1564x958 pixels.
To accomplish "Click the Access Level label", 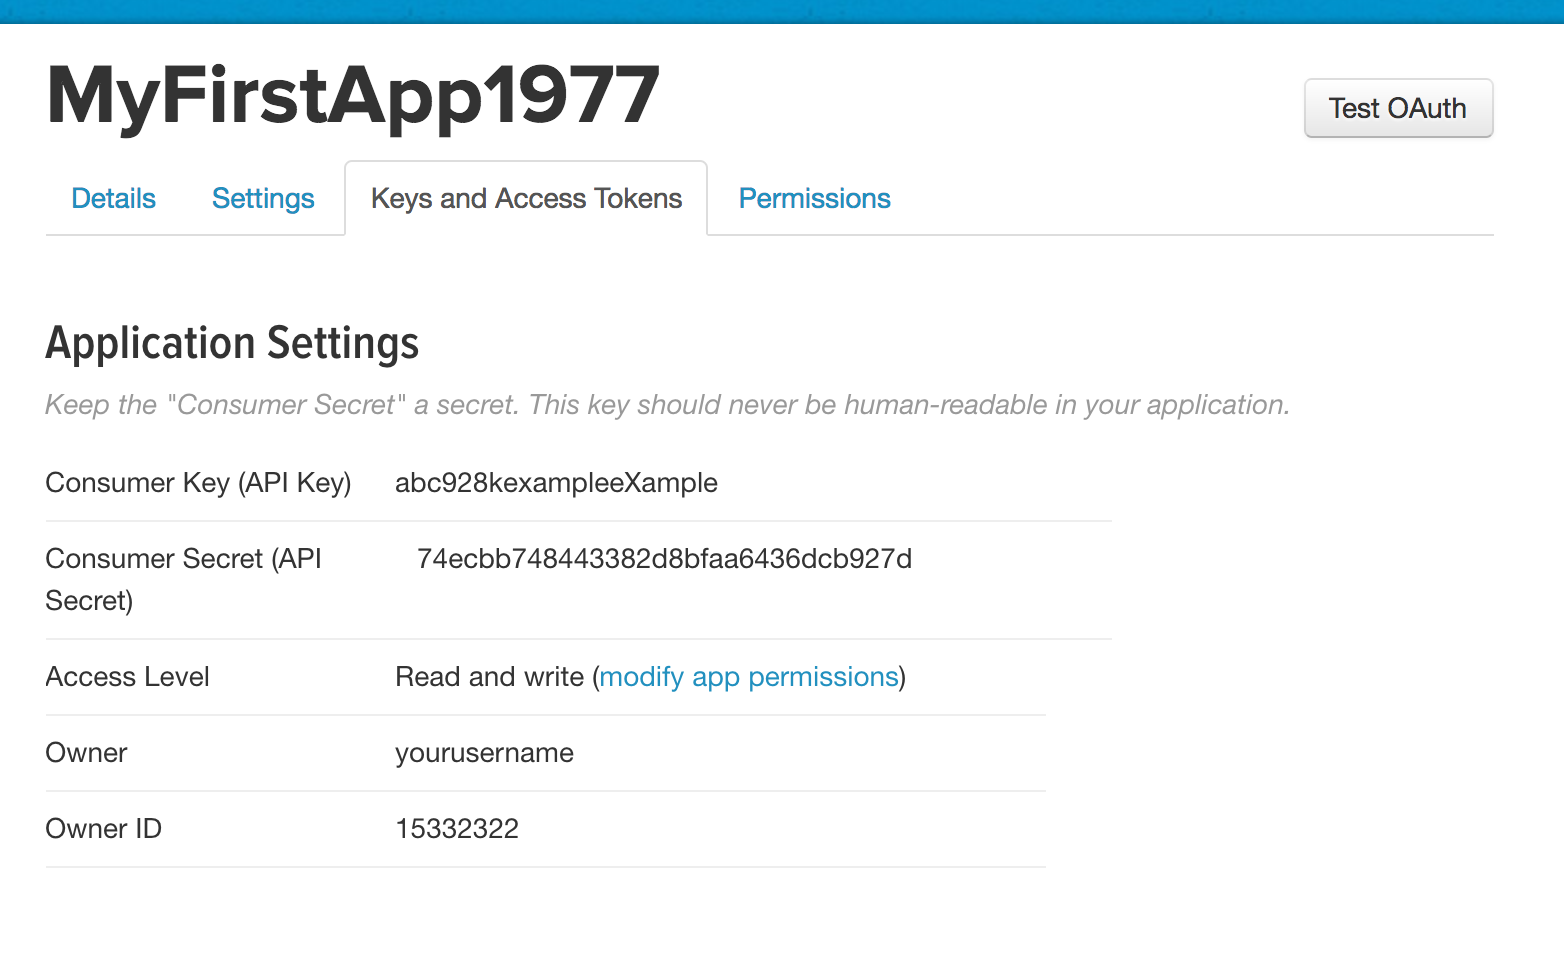I will coord(127,677).
